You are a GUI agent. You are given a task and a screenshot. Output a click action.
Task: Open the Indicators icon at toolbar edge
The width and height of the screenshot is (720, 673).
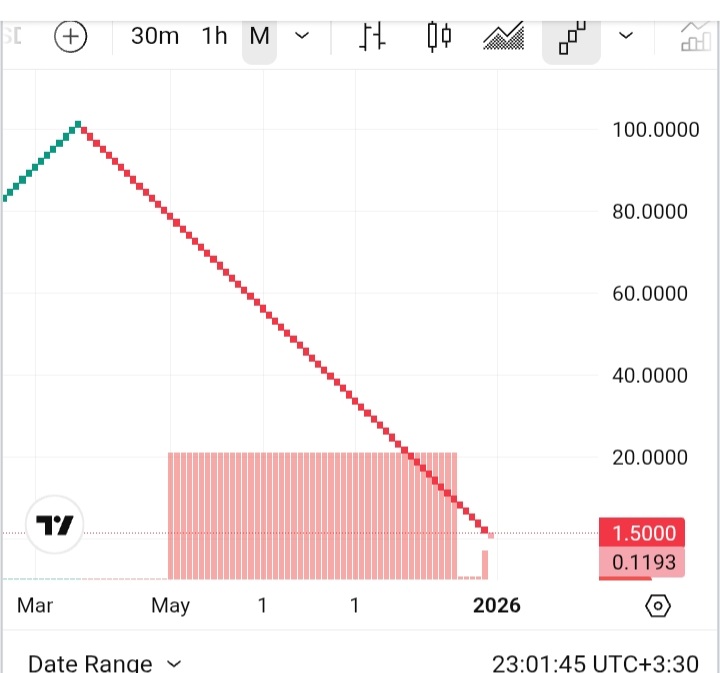[x=694, y=37]
